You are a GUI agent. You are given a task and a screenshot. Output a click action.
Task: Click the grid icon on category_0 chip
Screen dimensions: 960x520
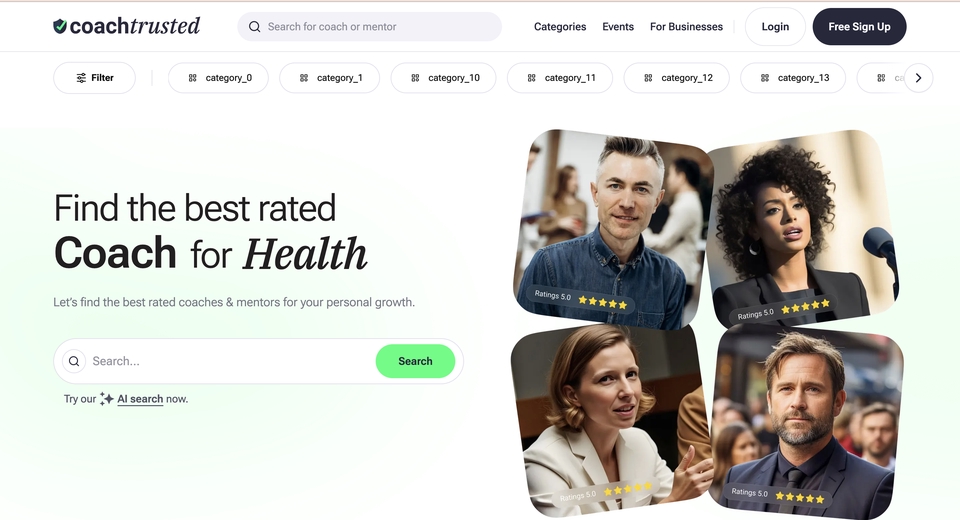click(192, 78)
